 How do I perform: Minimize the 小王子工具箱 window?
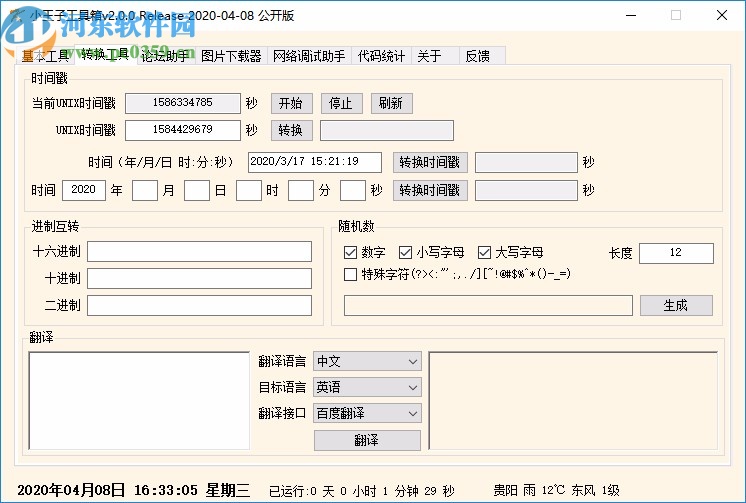[631, 15]
